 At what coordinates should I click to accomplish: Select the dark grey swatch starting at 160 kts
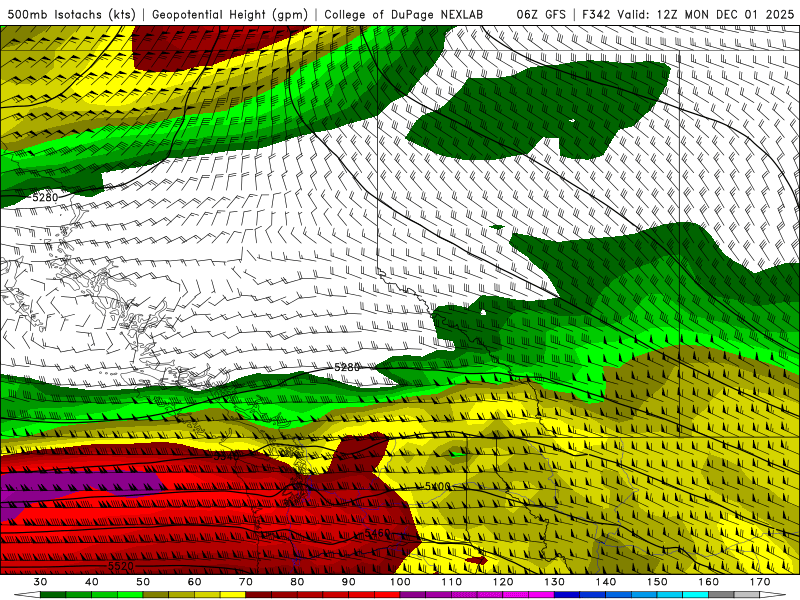click(x=721, y=595)
